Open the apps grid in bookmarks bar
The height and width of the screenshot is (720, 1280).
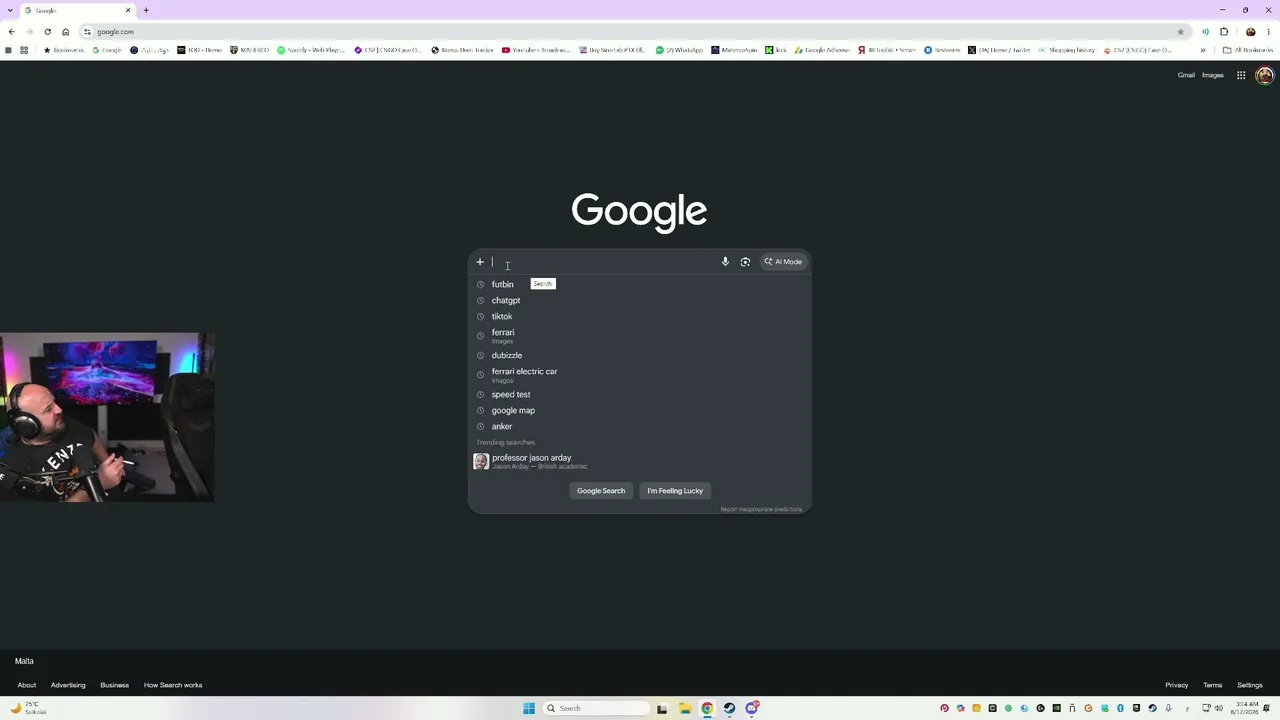(24, 50)
